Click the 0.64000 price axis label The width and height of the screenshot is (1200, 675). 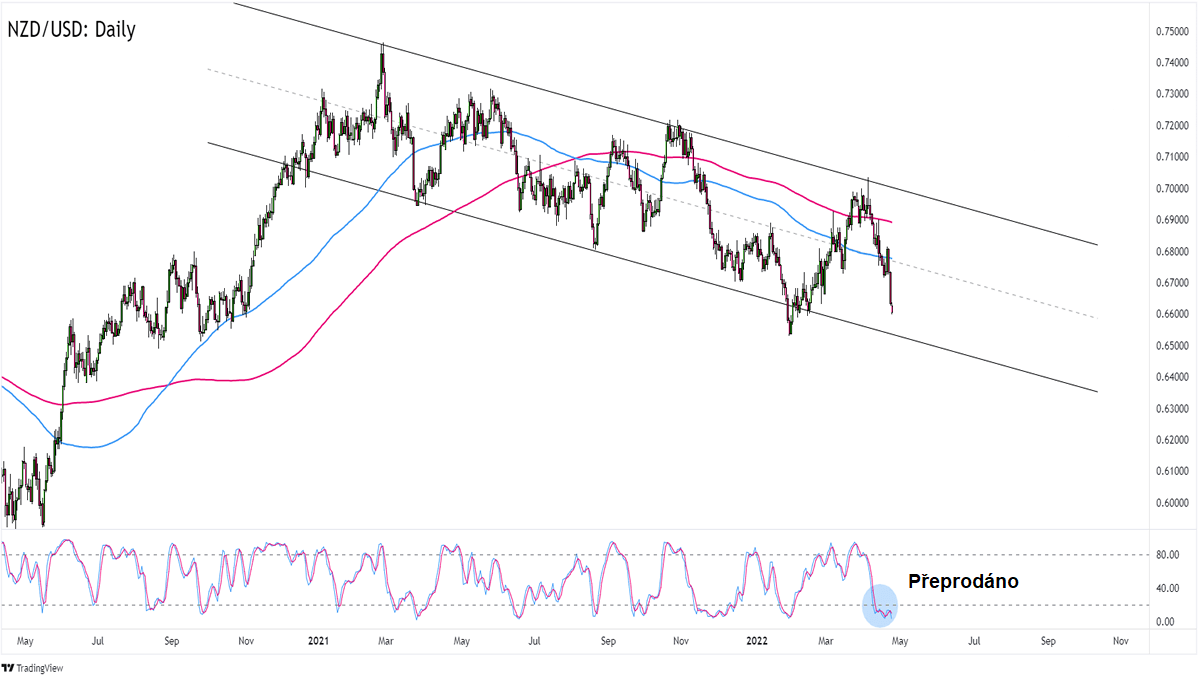point(1172,377)
